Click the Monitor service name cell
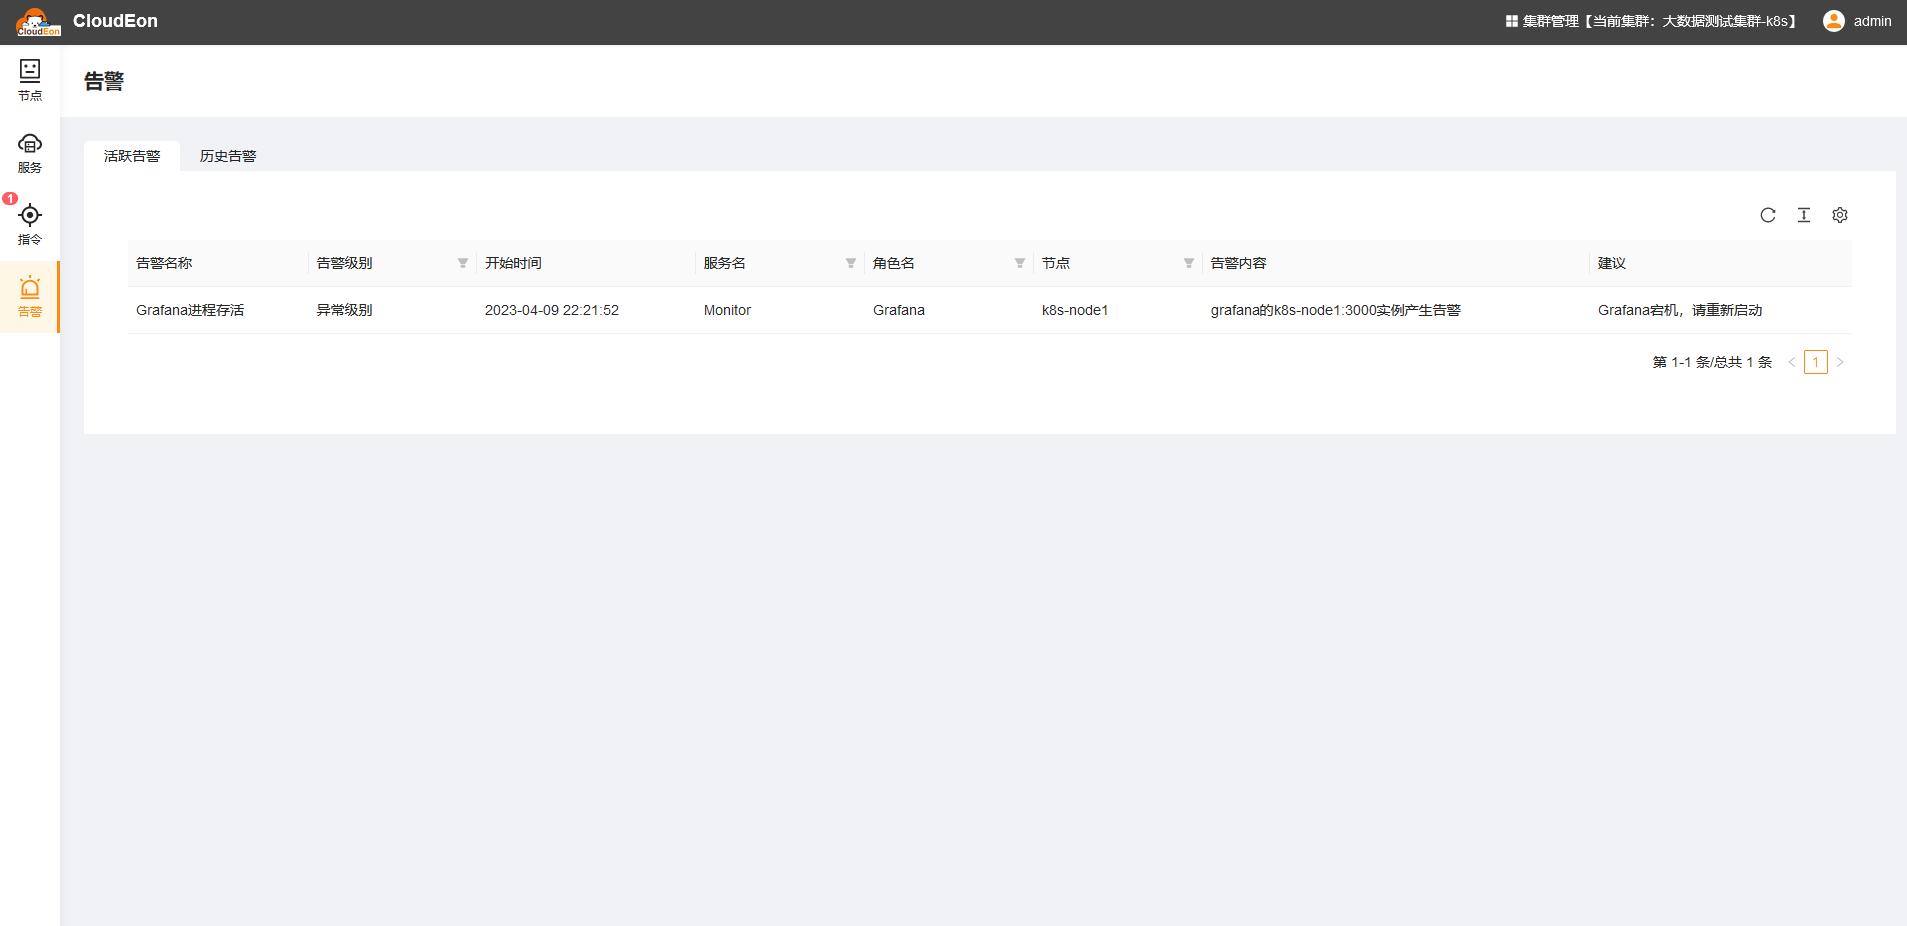This screenshot has width=1907, height=926. [x=727, y=310]
